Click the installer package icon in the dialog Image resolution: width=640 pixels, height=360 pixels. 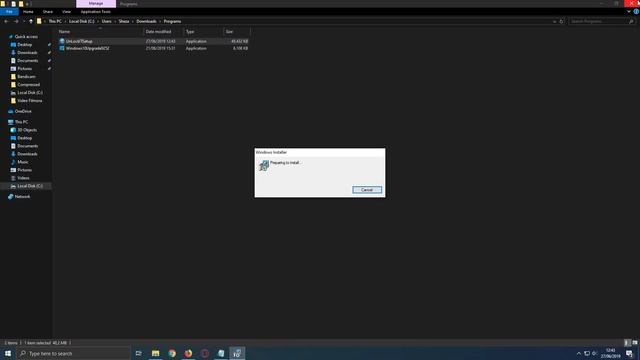[x=264, y=165]
